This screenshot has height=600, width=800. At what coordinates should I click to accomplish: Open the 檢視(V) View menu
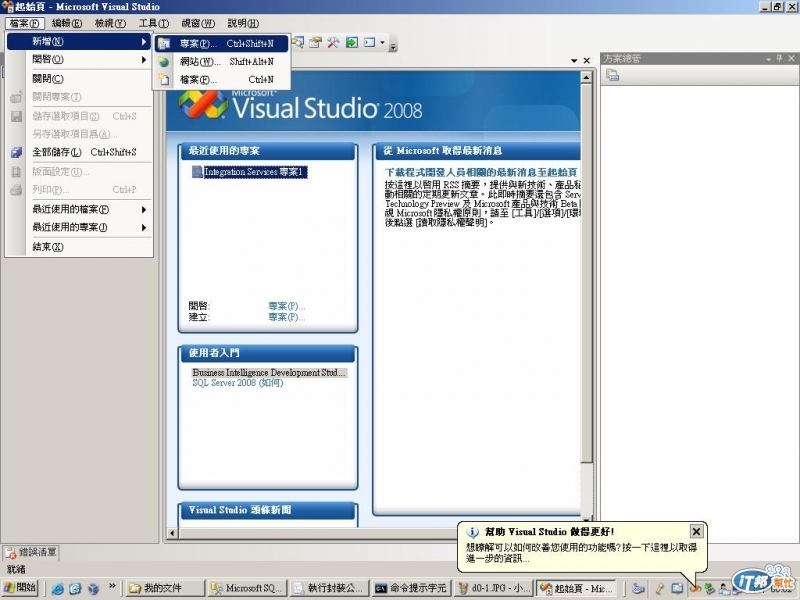coord(110,23)
